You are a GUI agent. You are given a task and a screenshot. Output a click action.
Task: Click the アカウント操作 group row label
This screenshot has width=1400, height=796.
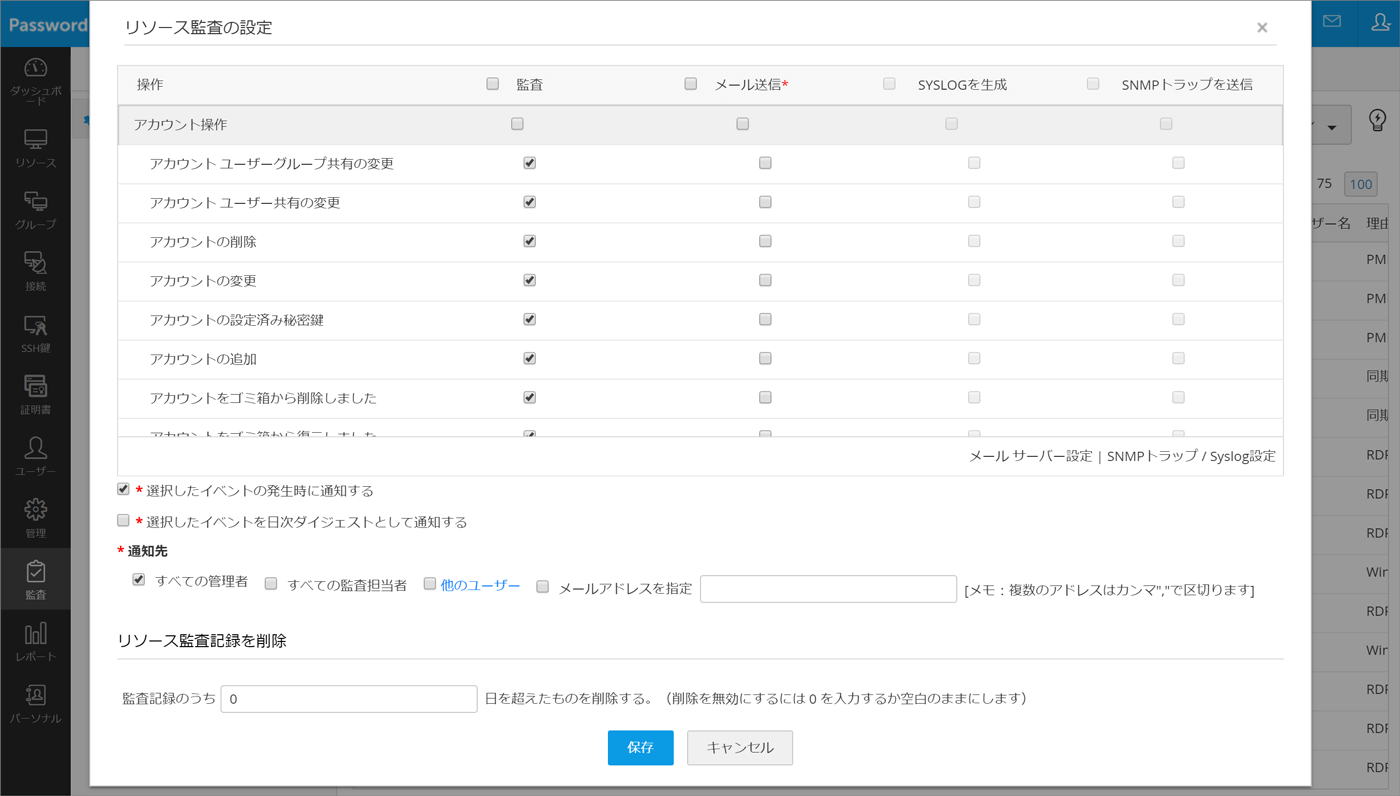pyautogui.click(x=180, y=125)
